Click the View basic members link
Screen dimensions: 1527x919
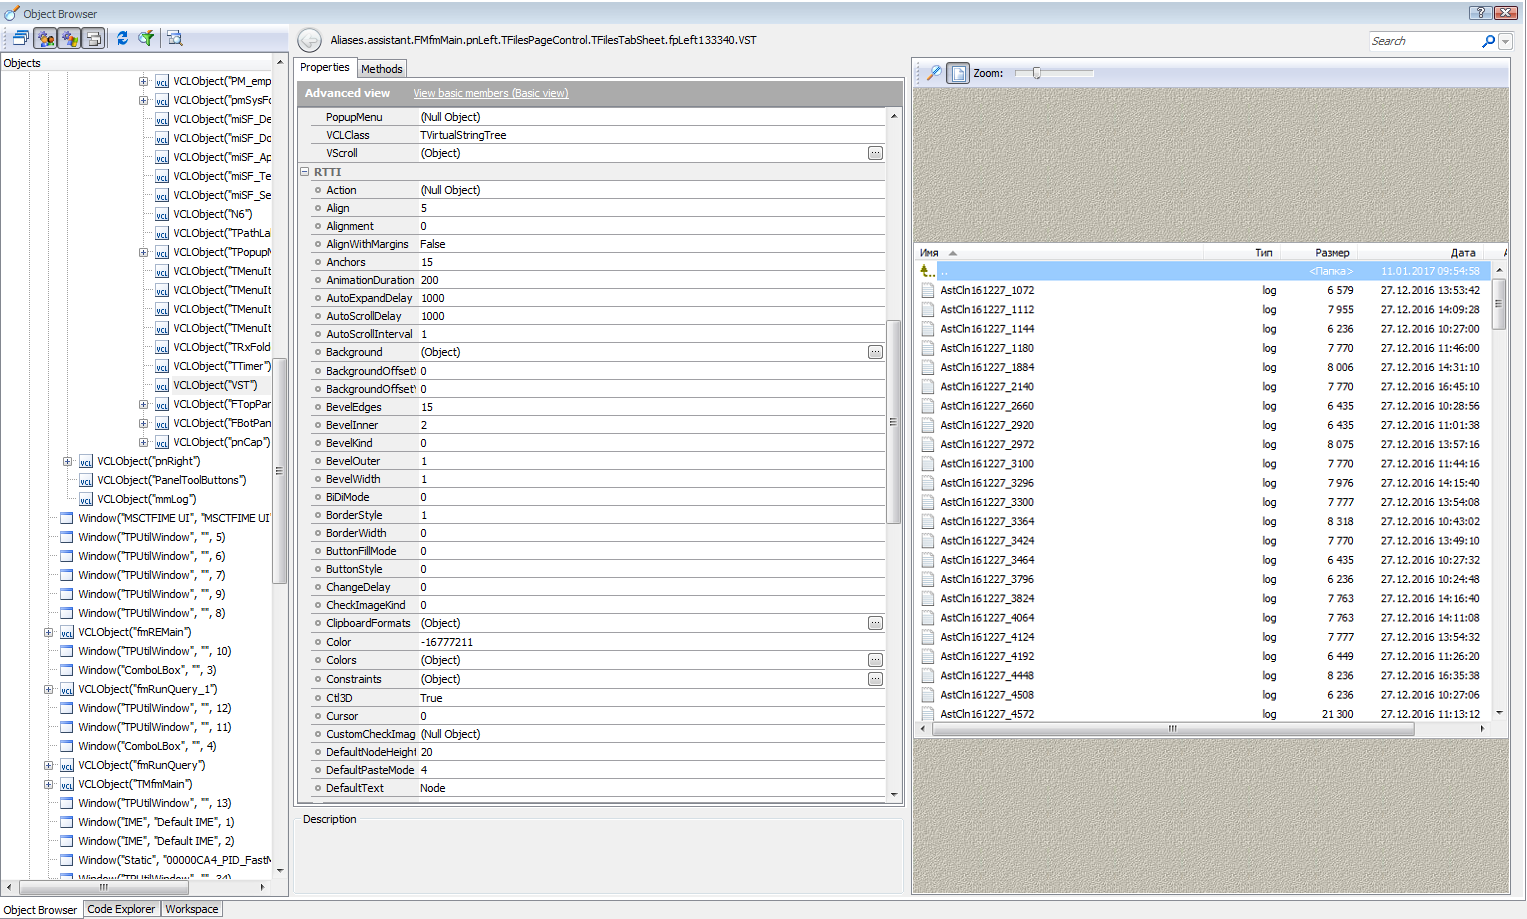click(x=490, y=93)
